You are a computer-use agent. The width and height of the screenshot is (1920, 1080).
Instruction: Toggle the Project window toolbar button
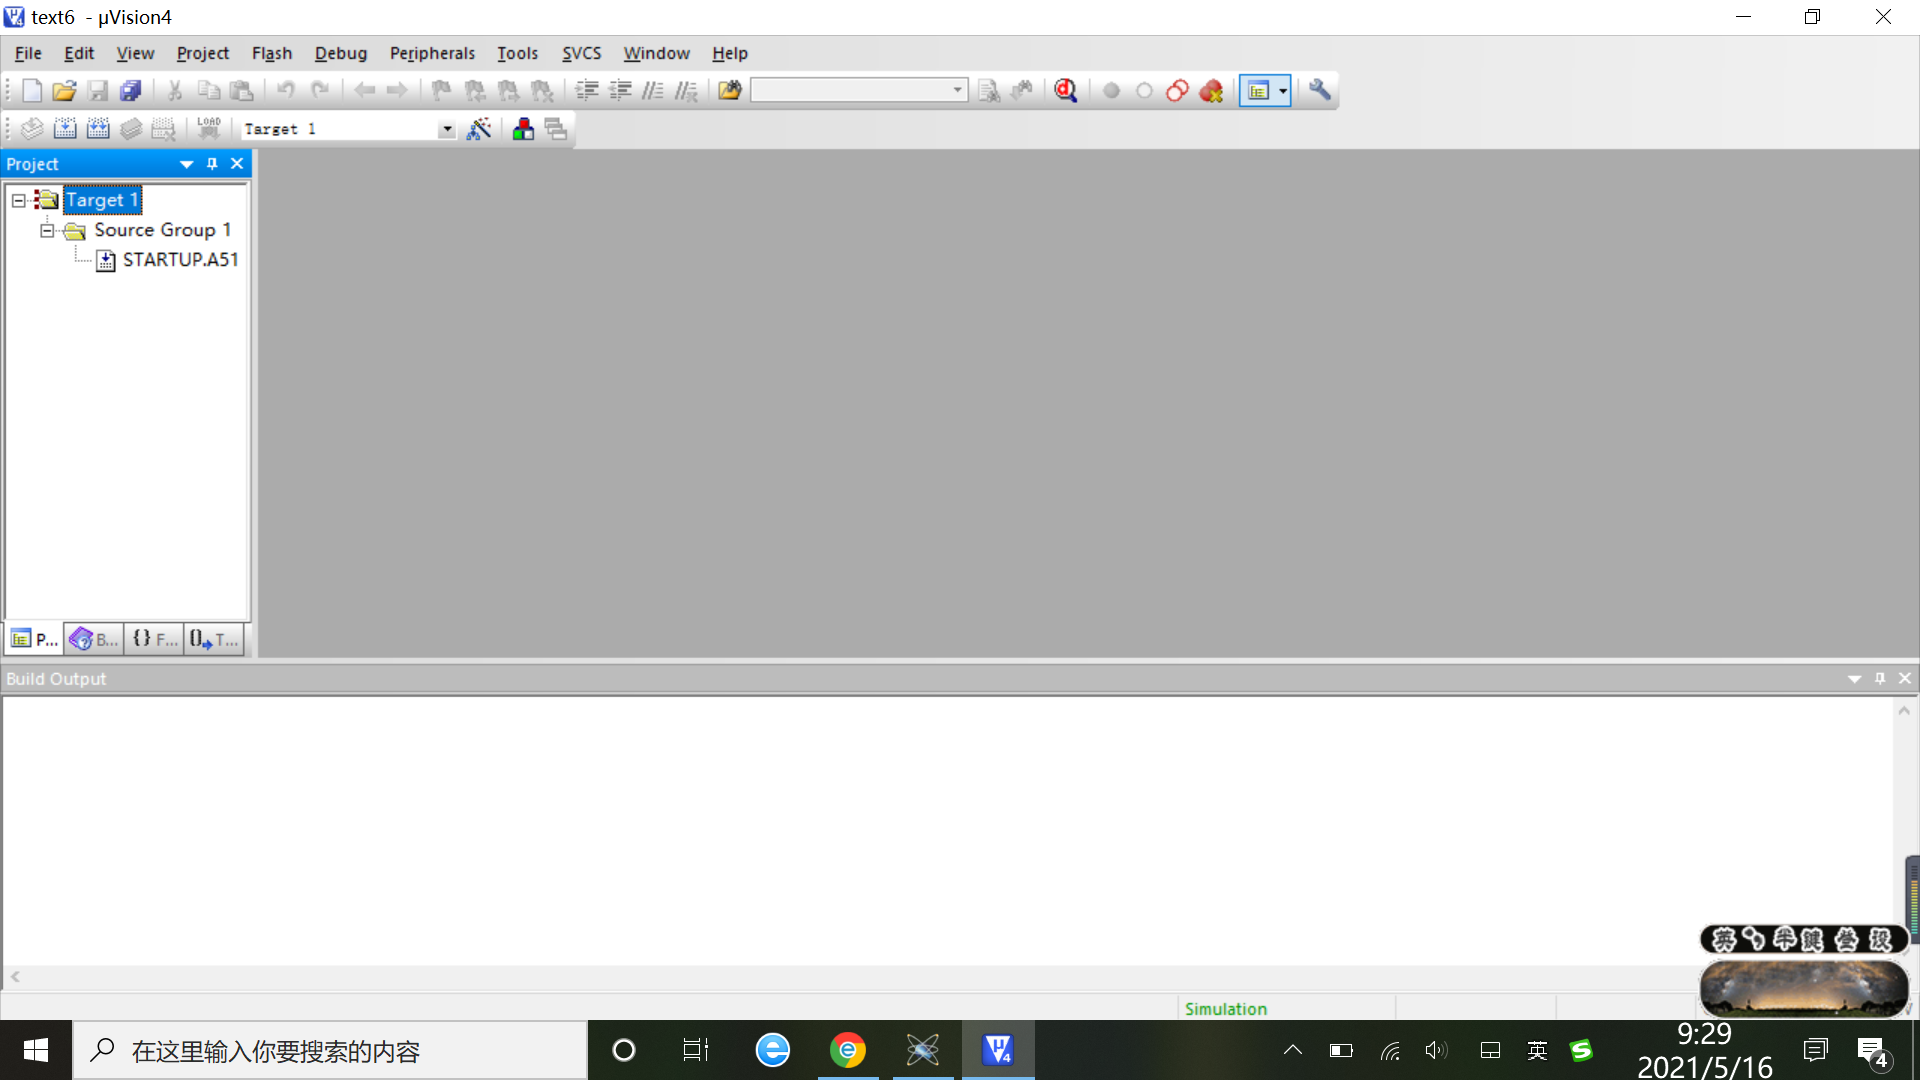[1258, 91]
